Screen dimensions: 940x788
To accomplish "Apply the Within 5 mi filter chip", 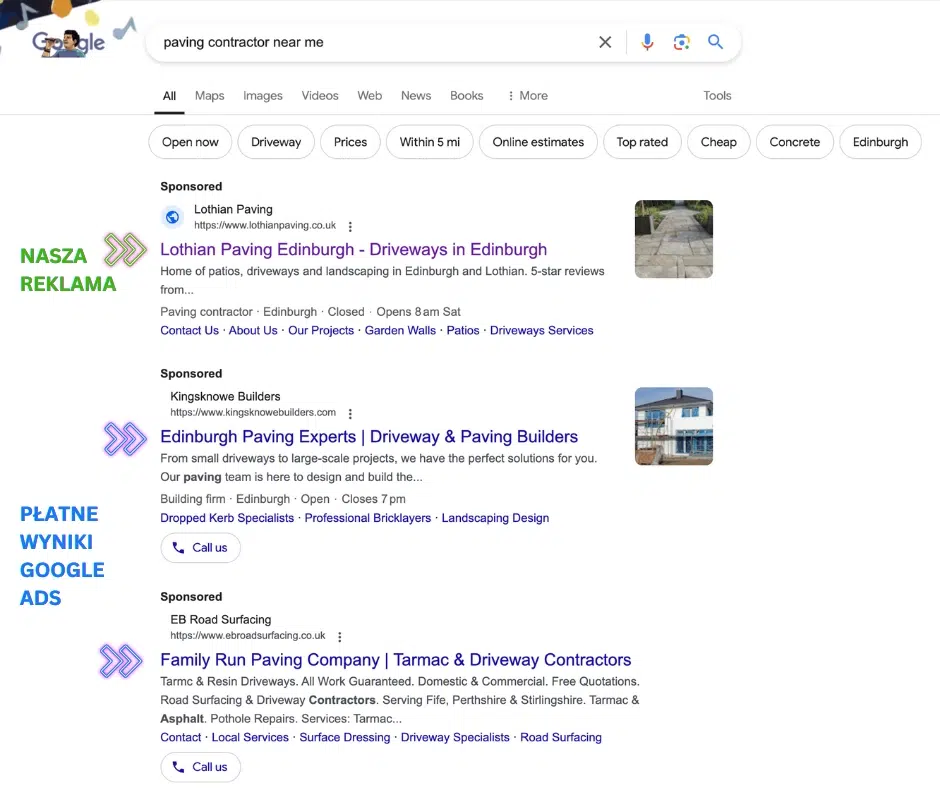I will (x=430, y=142).
